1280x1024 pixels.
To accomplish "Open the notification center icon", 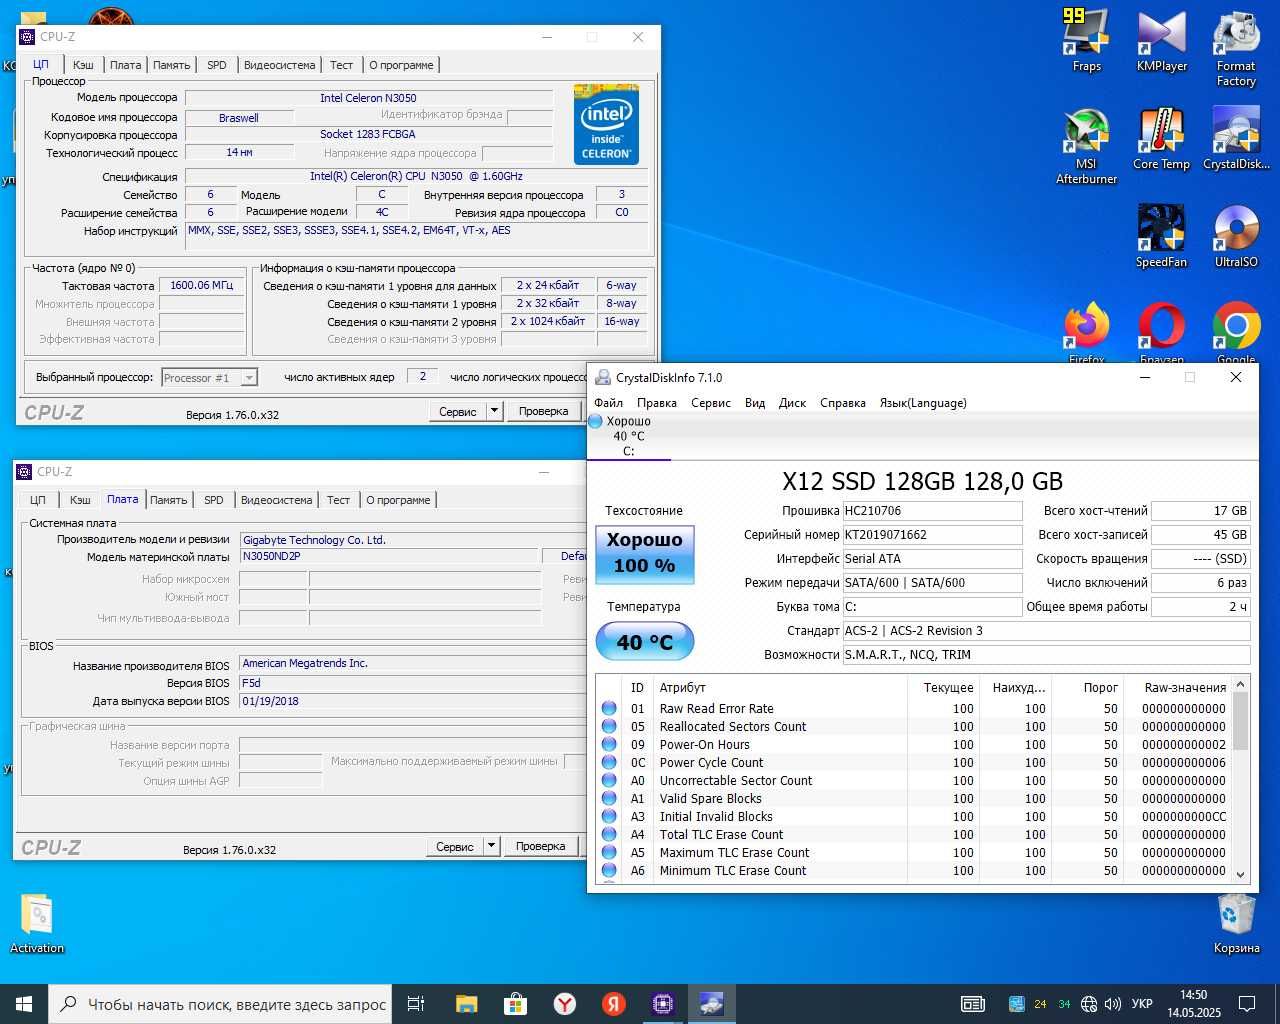I will [x=1247, y=1004].
